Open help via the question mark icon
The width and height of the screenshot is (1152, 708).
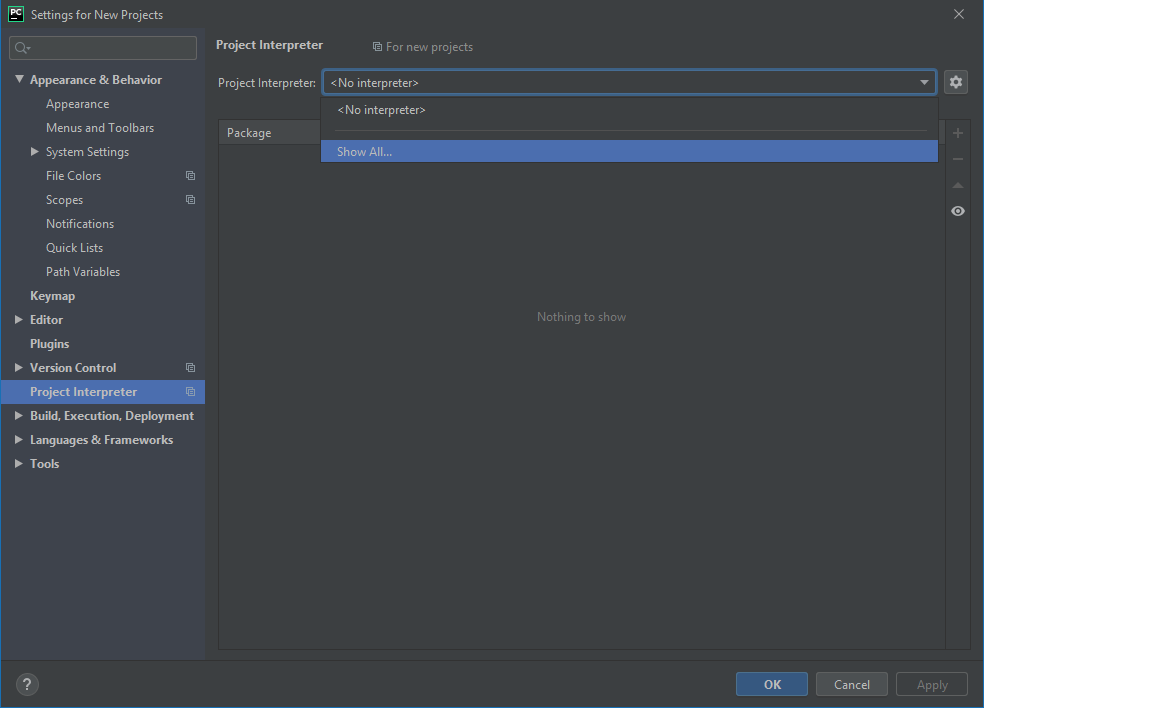26,684
